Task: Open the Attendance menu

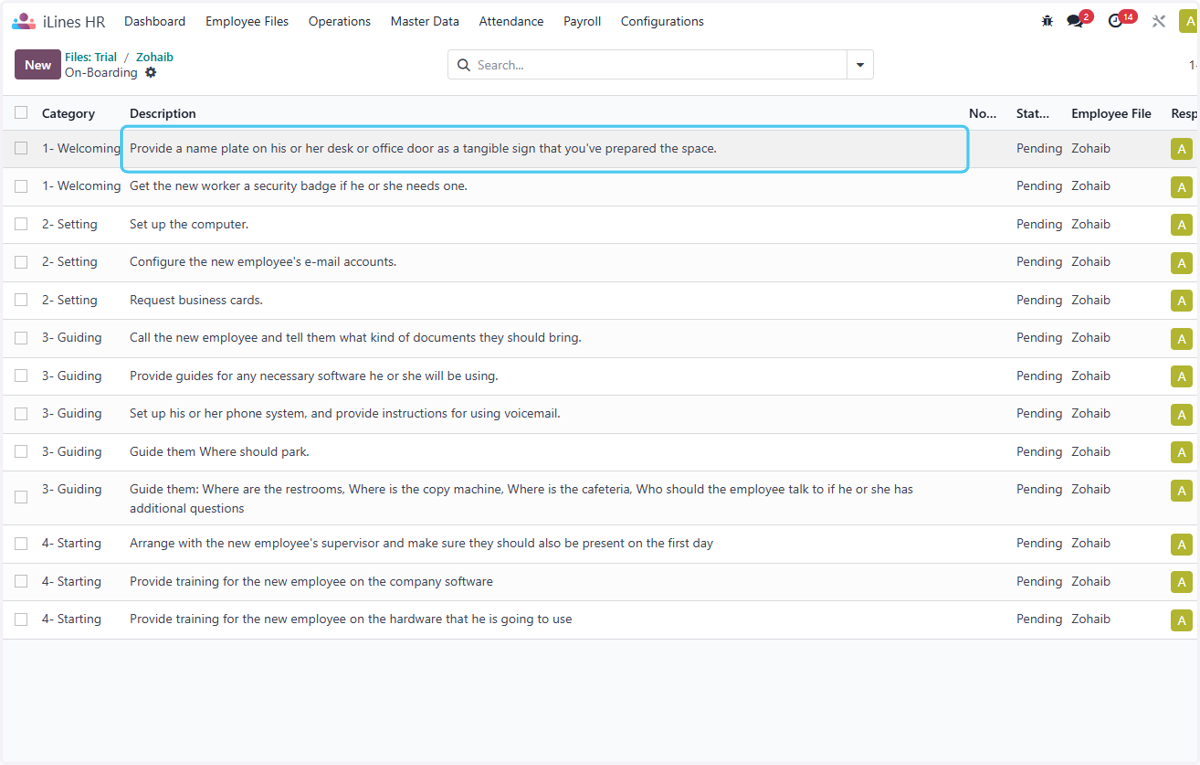Action: click(511, 21)
